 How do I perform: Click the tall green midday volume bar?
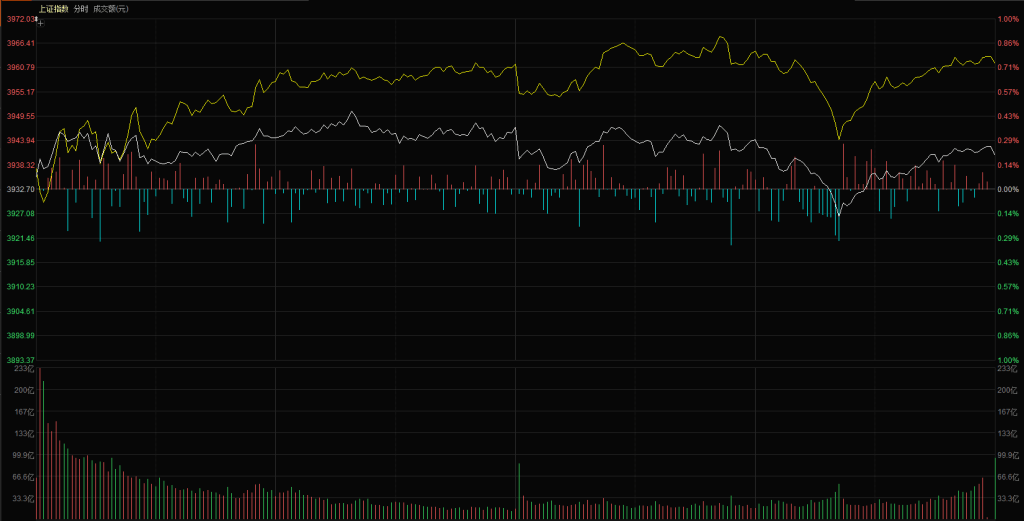[519, 492]
